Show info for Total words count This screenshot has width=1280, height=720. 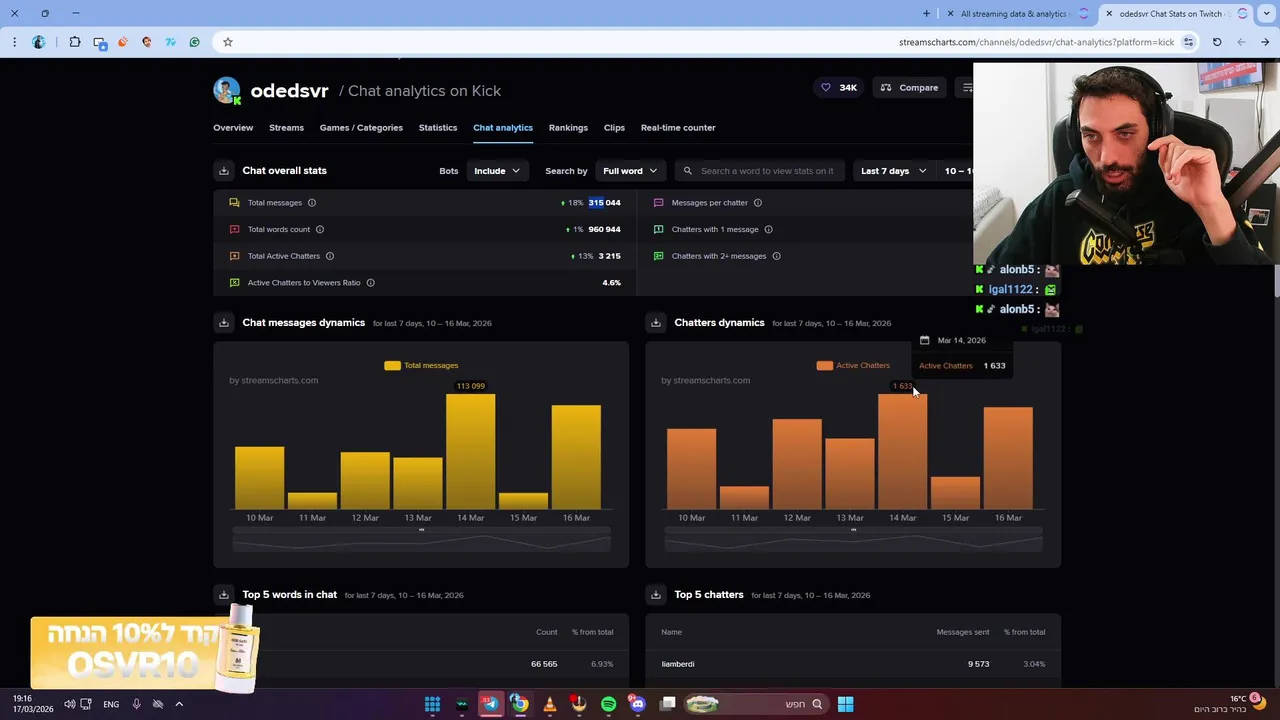[x=320, y=230]
